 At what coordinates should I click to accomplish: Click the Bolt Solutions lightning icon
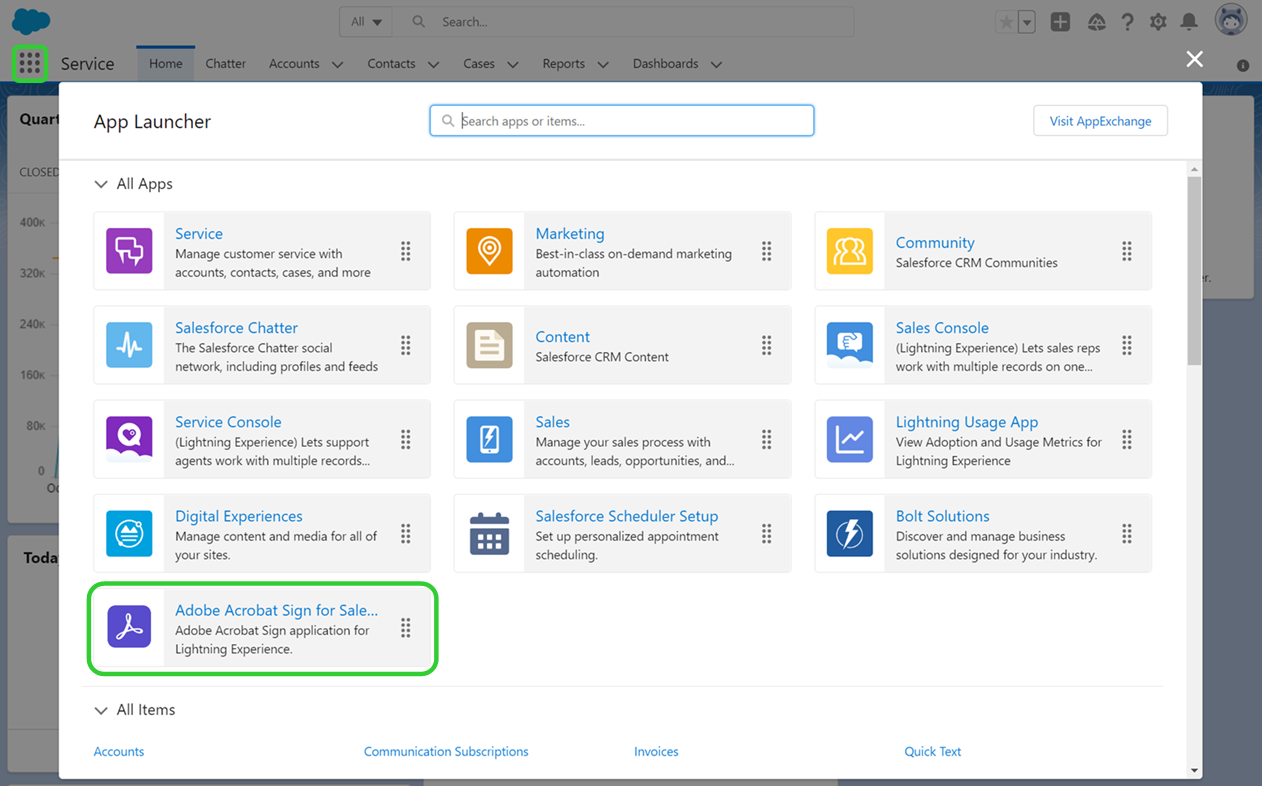tap(850, 533)
